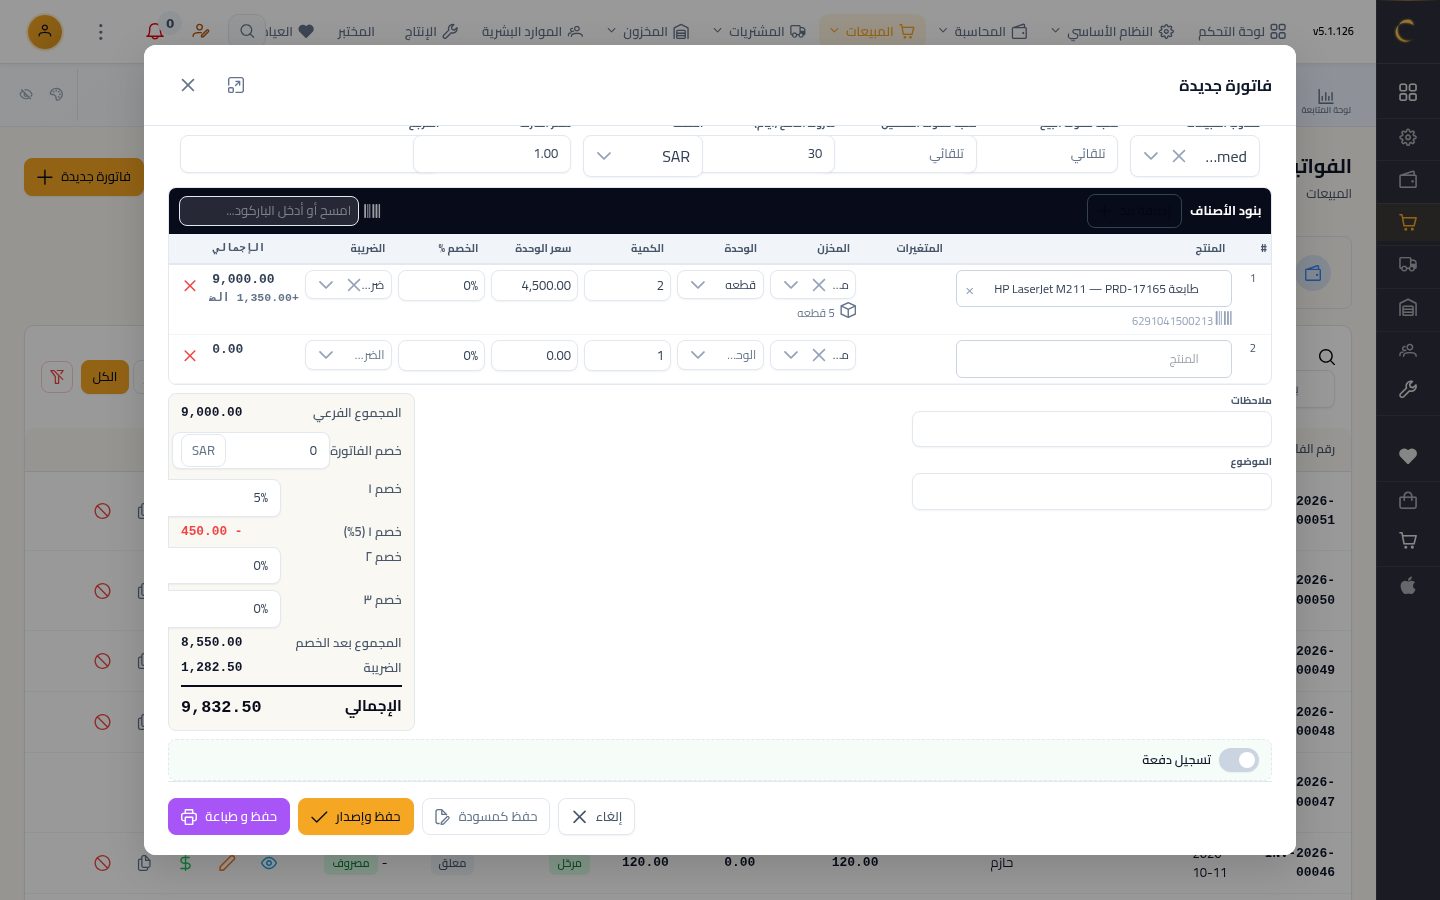1440x900 pixels.
Task: Open the tax dropdown in item row 2
Action: (x=348, y=355)
